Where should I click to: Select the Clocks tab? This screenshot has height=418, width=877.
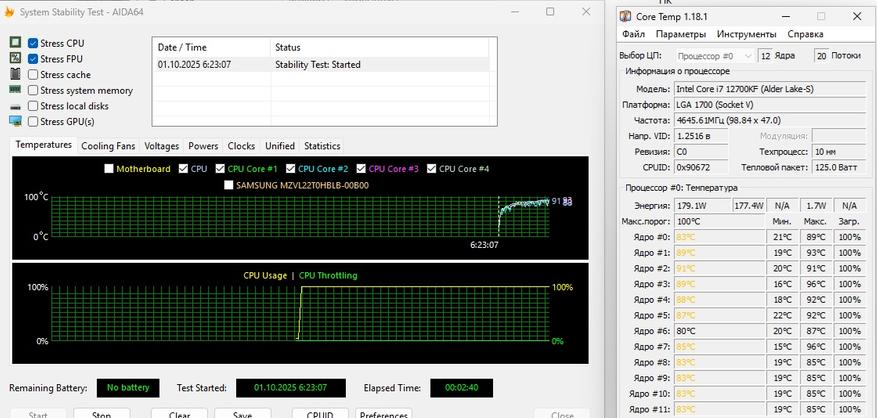[241, 146]
